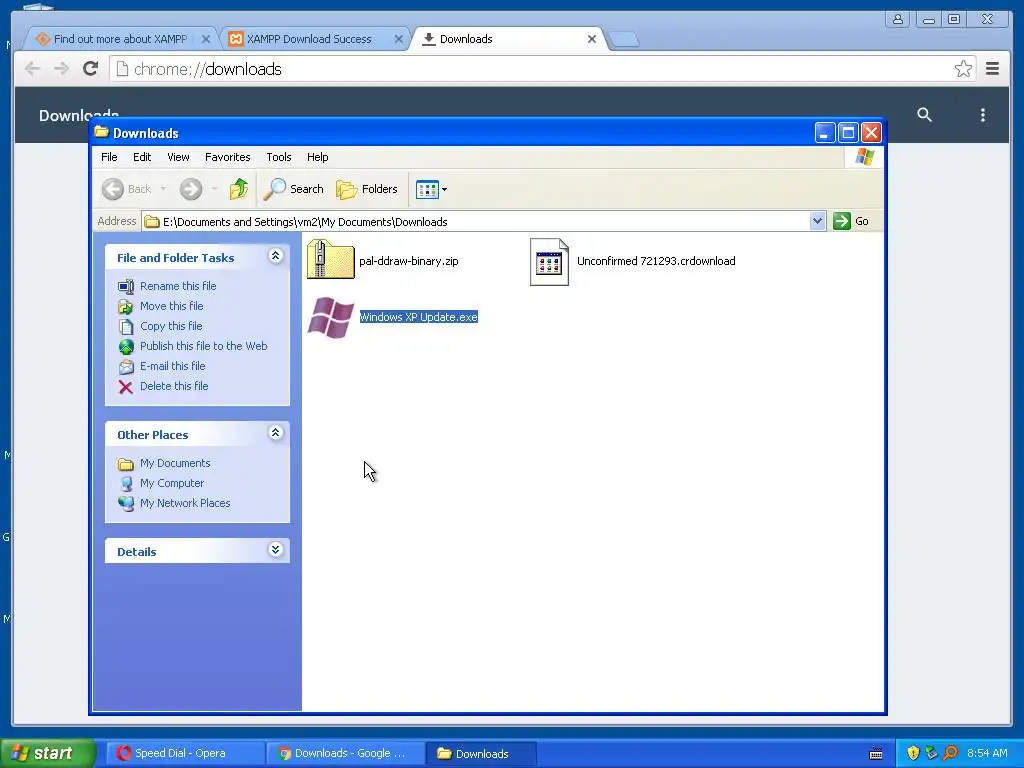Click Publish this file to the Web

tap(204, 346)
